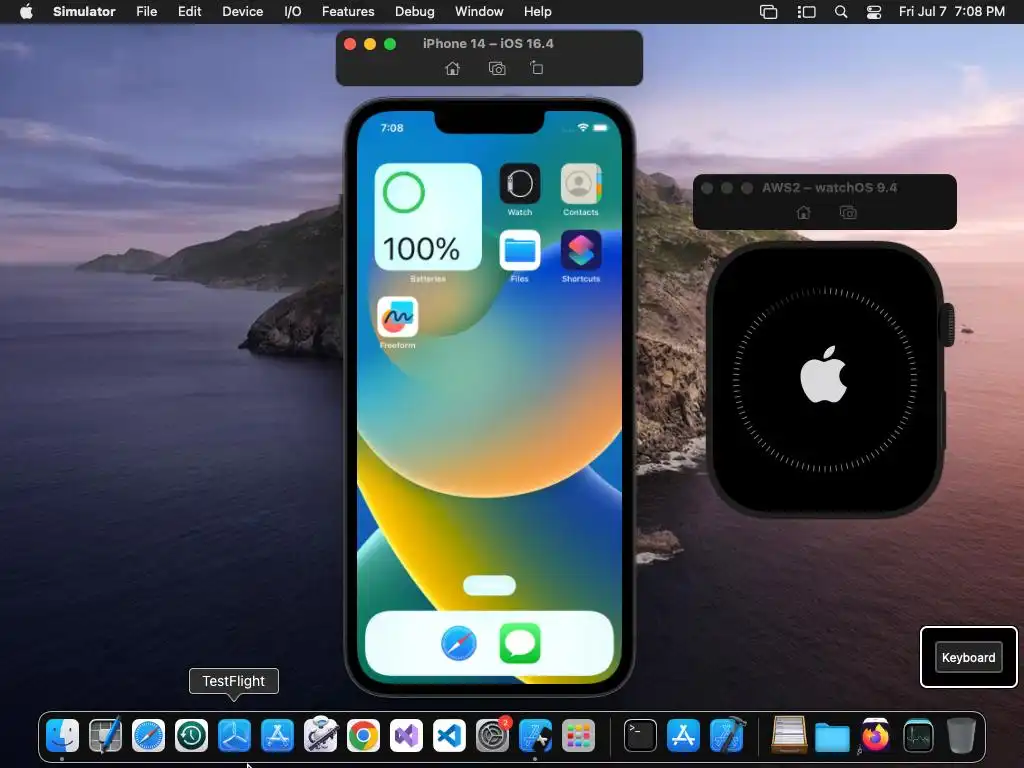
Task: Open the Window menu
Action: point(479,12)
